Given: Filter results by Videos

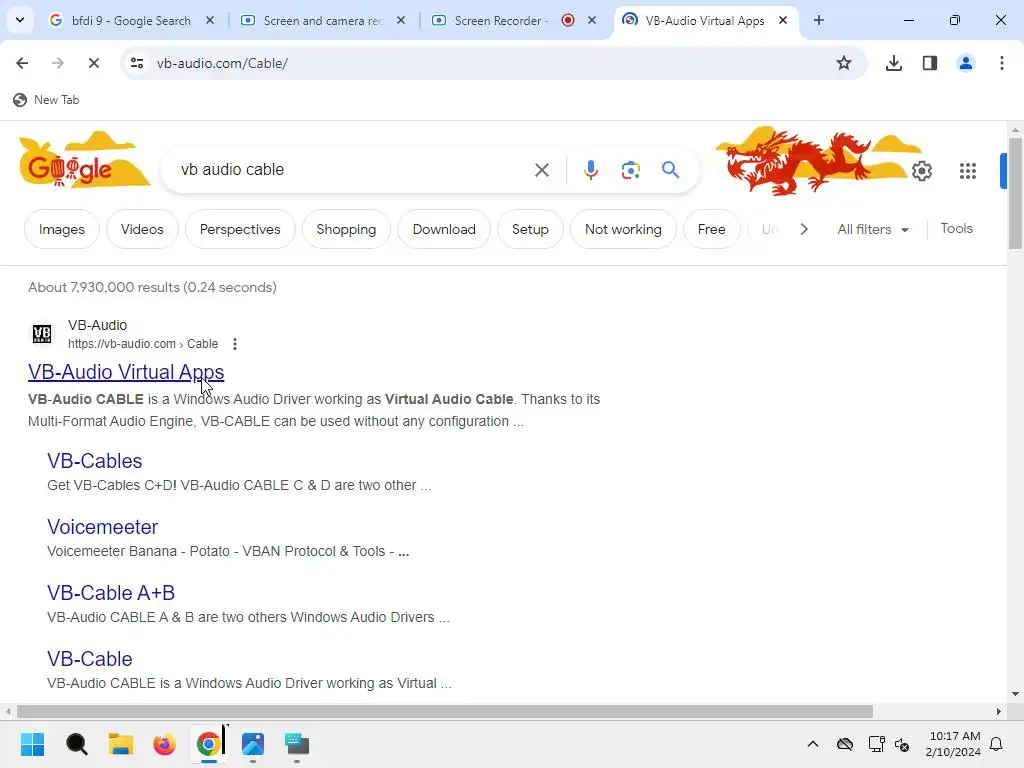Looking at the screenshot, I should tap(142, 229).
